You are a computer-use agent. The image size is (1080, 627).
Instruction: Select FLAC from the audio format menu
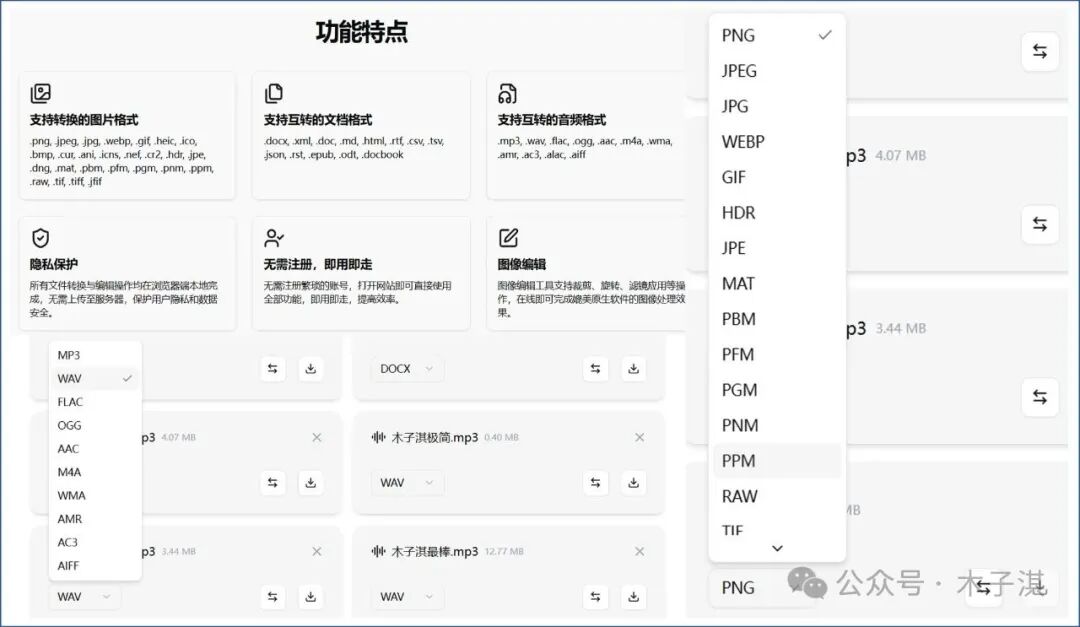tap(69, 401)
